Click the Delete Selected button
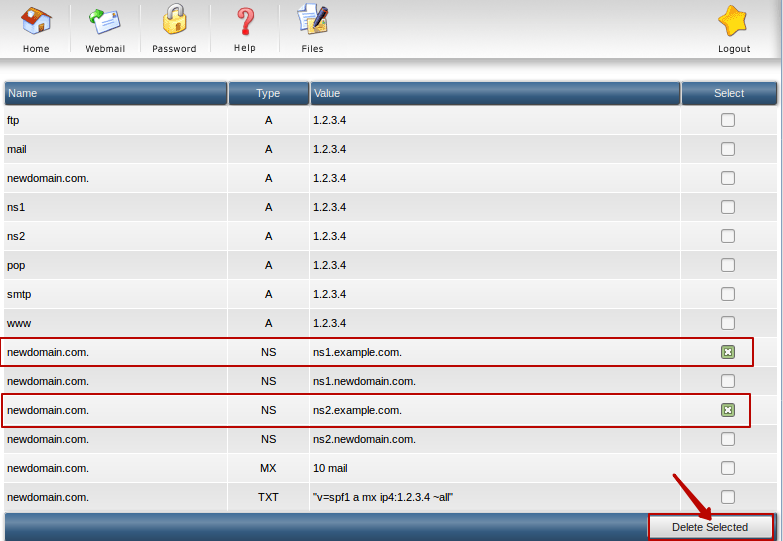 coord(710,527)
